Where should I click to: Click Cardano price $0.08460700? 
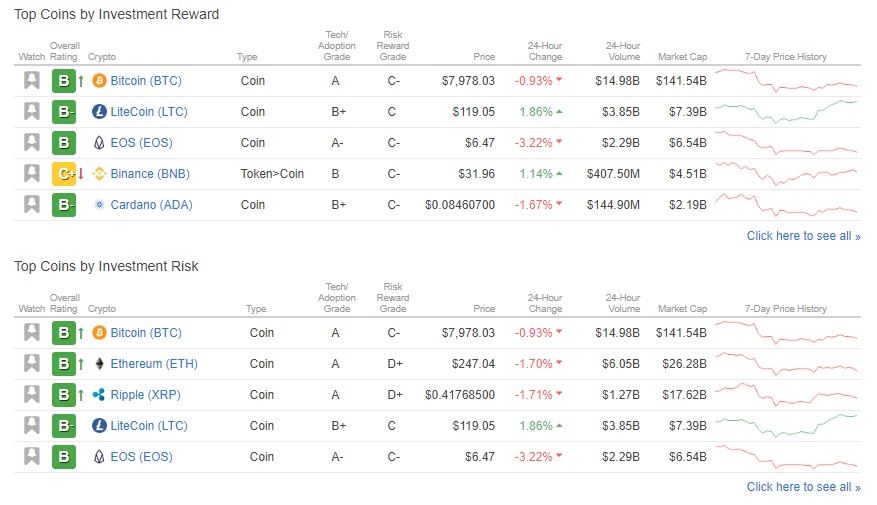pos(460,205)
